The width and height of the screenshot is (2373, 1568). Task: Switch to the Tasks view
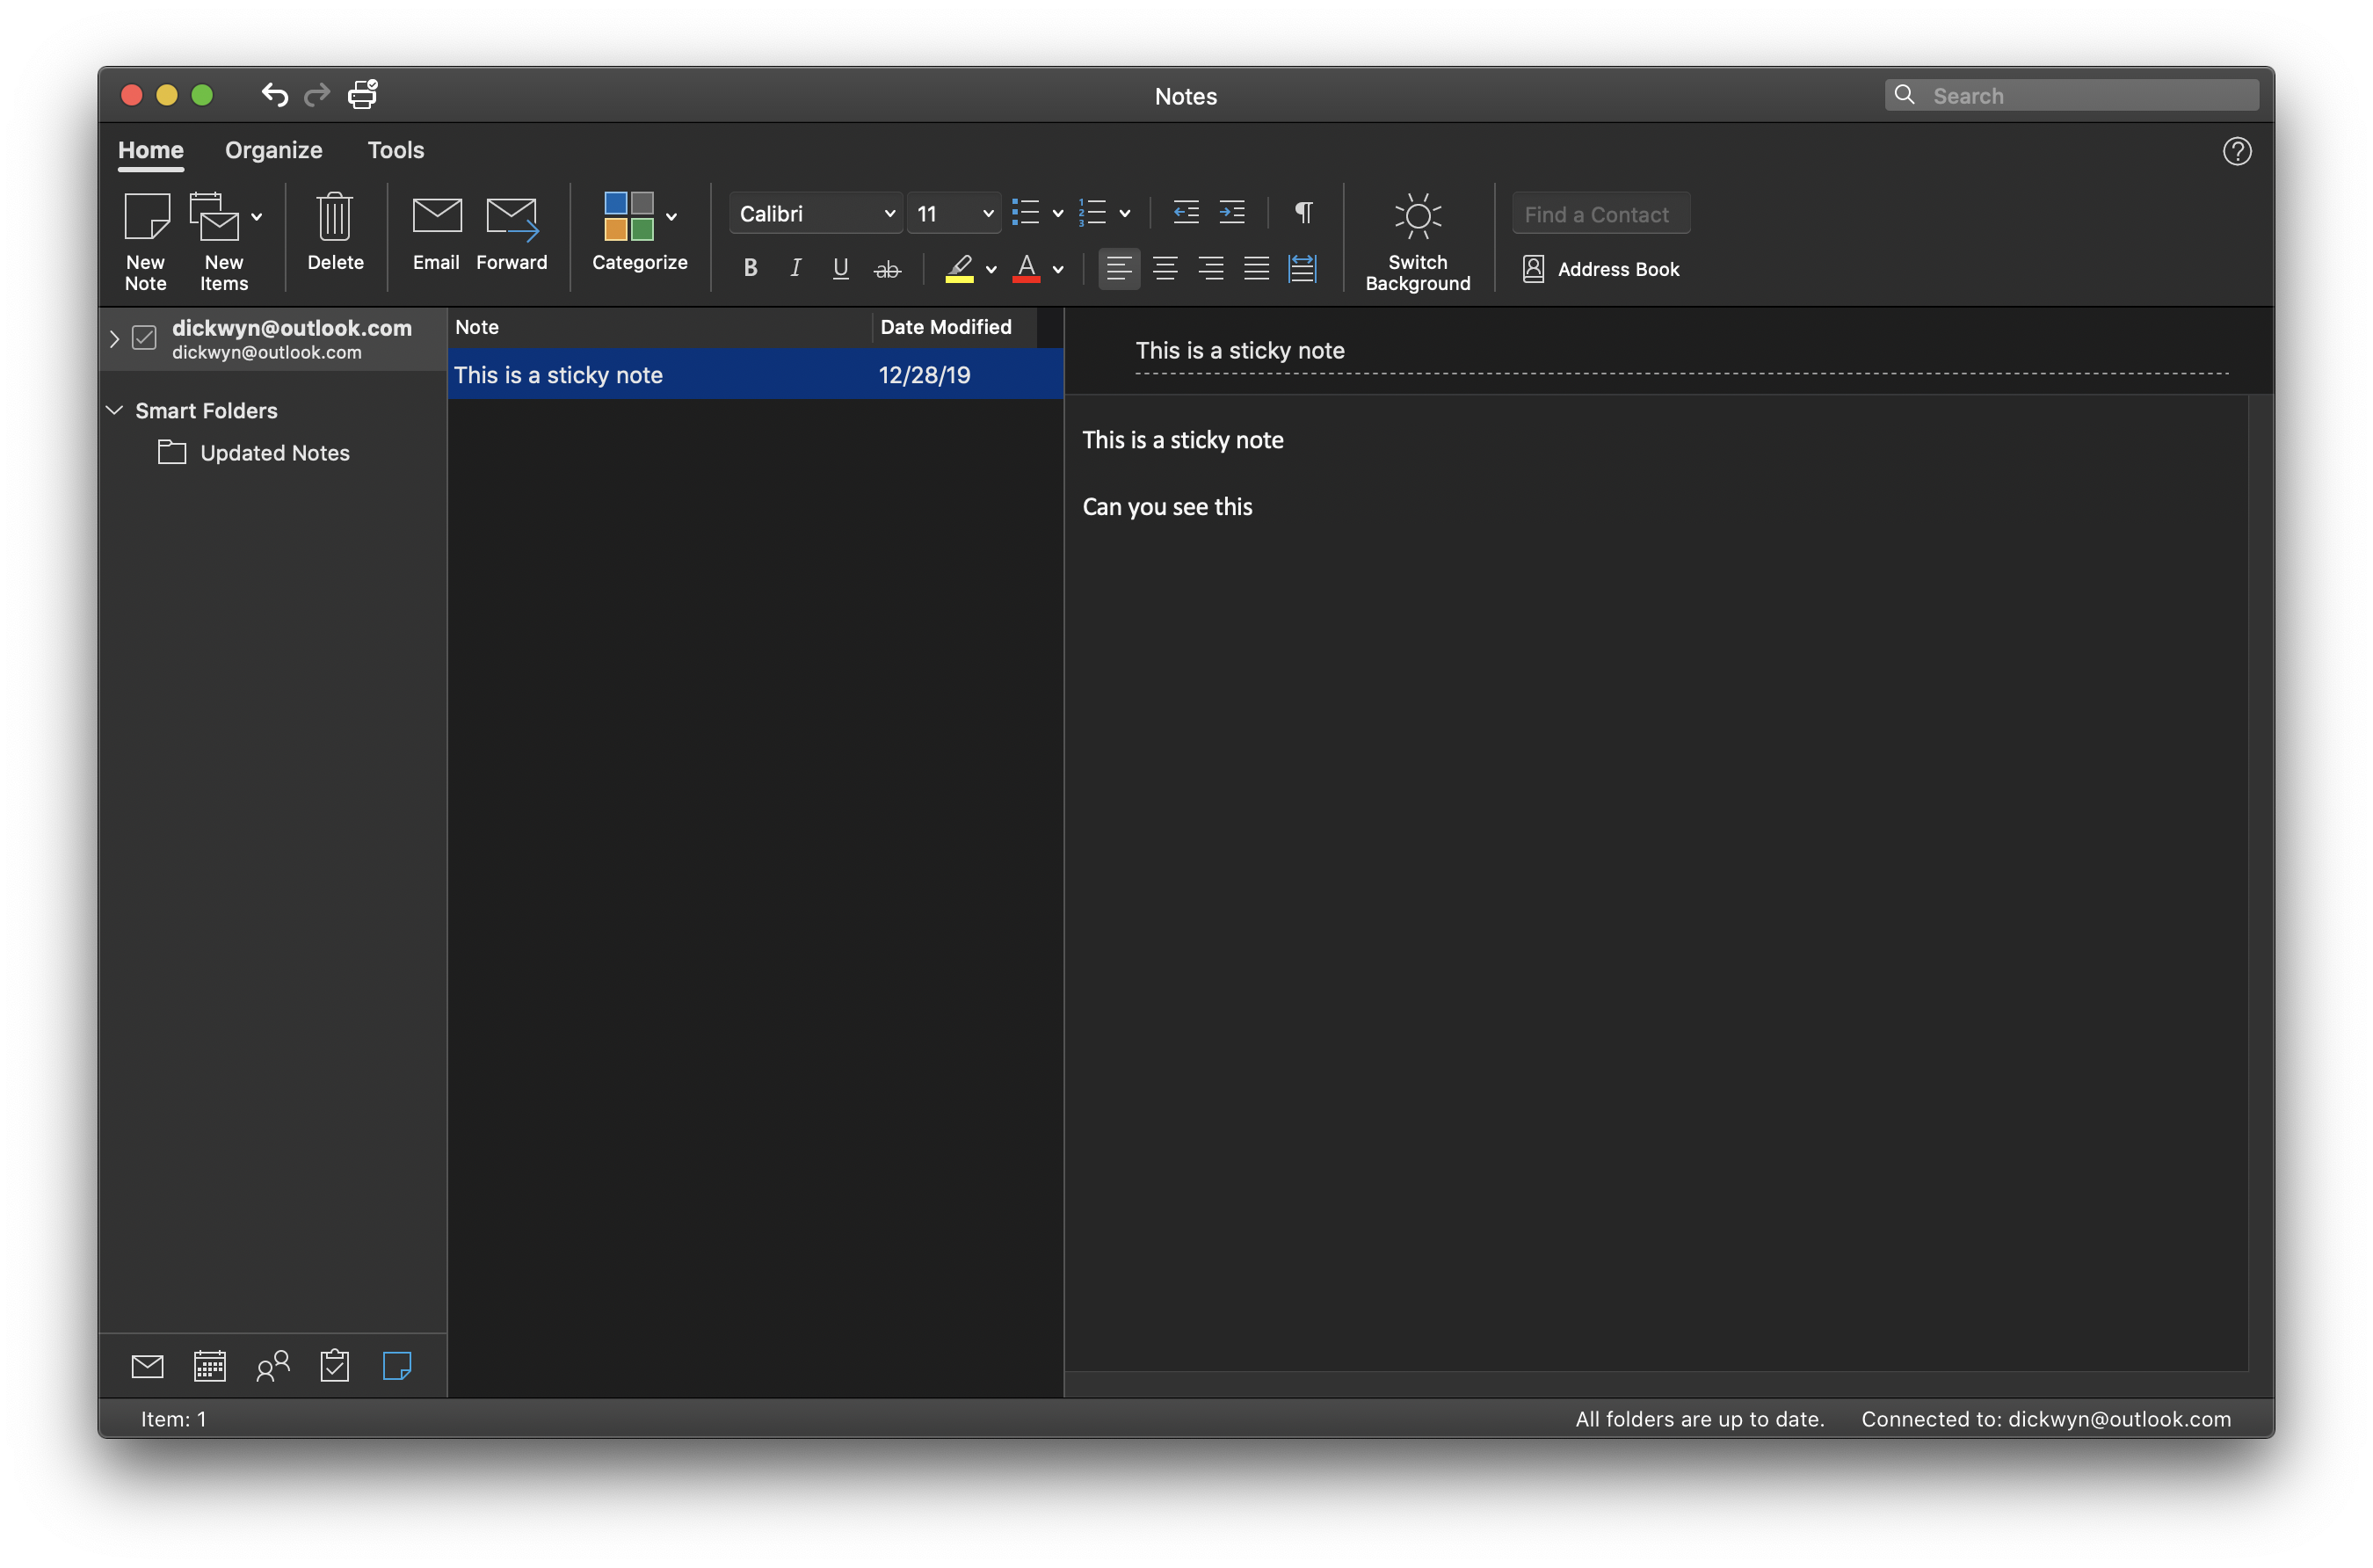click(x=335, y=1365)
